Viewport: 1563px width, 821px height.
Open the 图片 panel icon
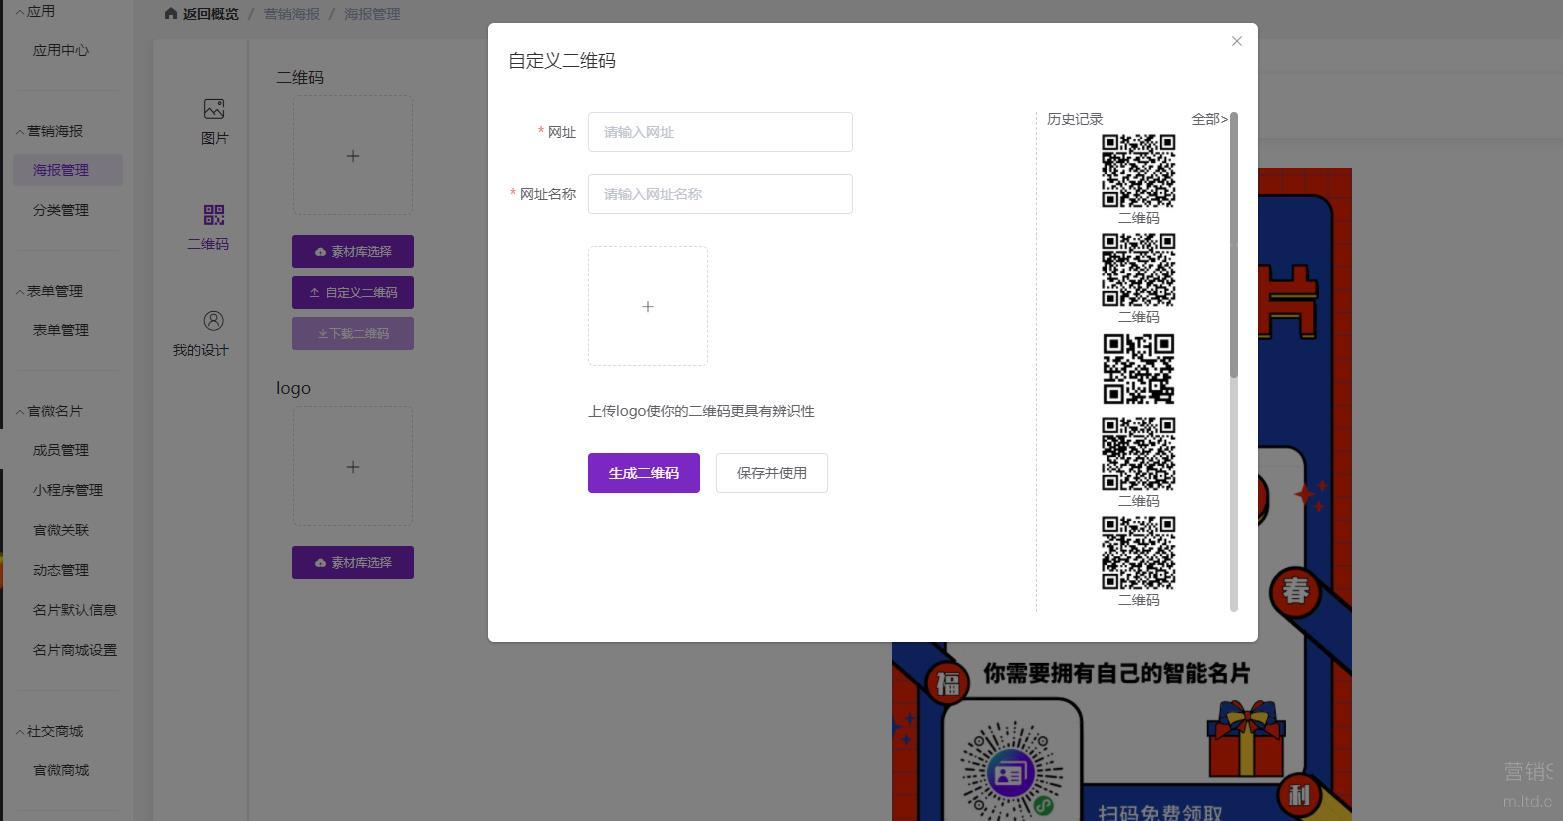(214, 109)
